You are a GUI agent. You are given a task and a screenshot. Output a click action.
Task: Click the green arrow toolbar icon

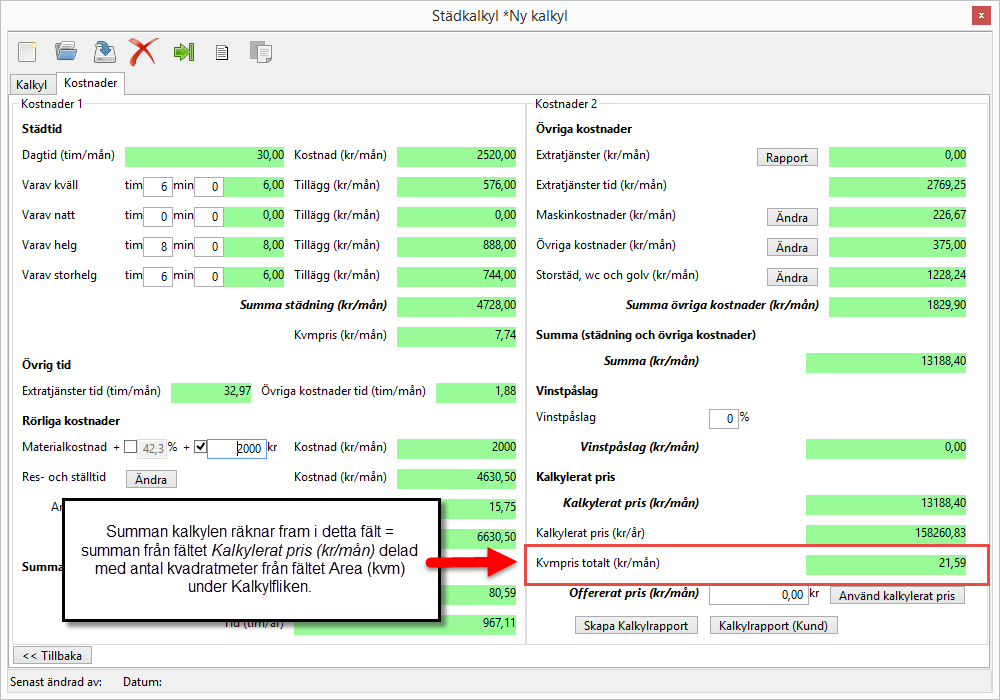[x=183, y=52]
